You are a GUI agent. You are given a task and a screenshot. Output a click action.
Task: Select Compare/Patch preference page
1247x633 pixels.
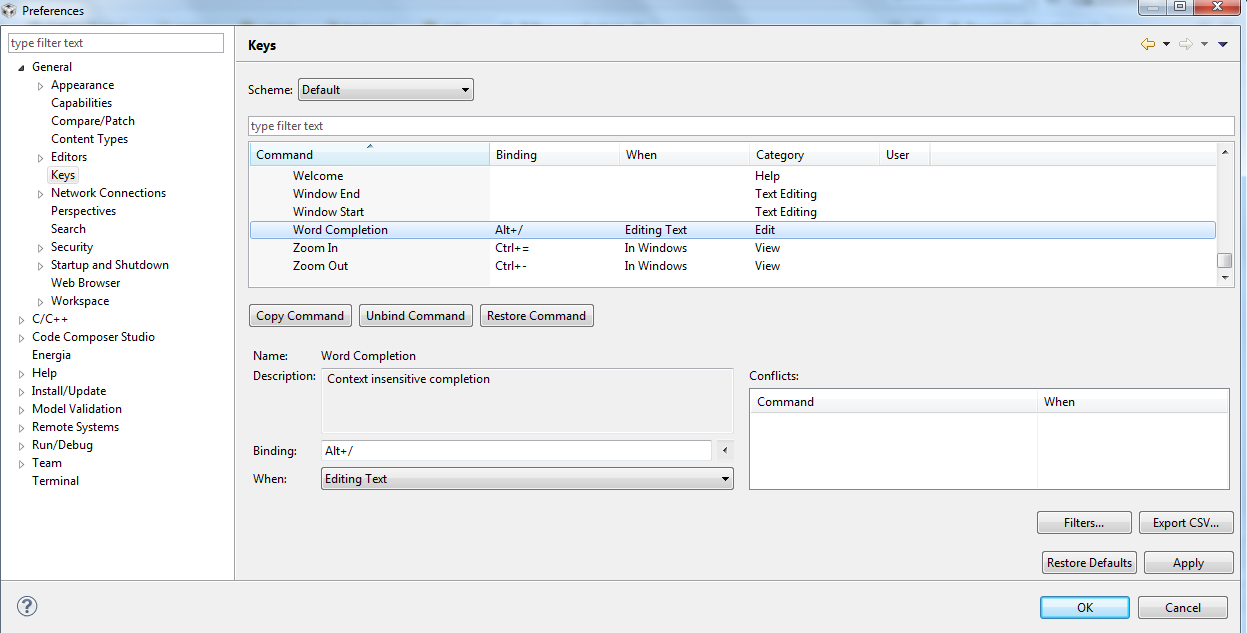[x=92, y=121]
